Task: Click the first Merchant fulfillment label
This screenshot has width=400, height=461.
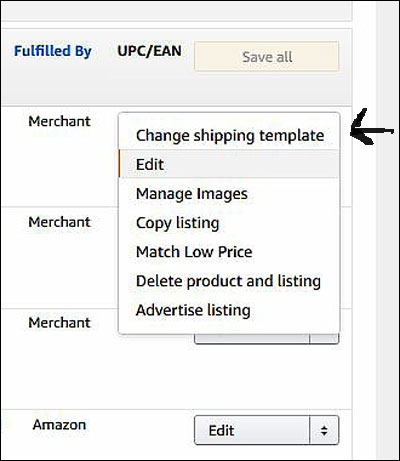Action: point(59,121)
